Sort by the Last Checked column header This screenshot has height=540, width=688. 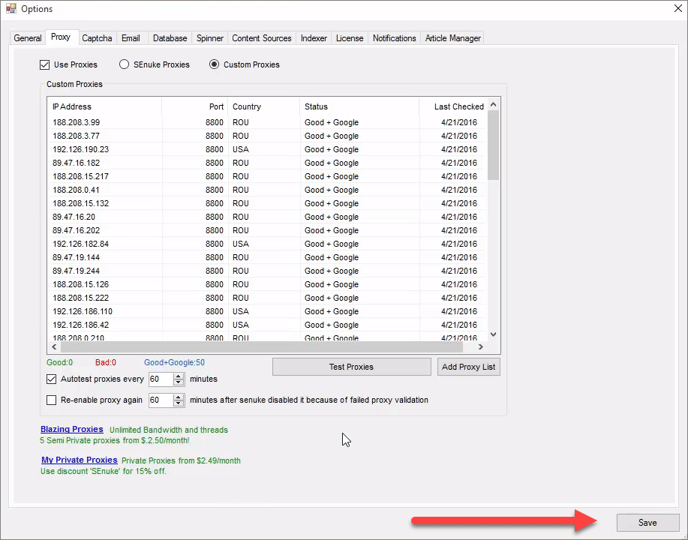coord(453,107)
